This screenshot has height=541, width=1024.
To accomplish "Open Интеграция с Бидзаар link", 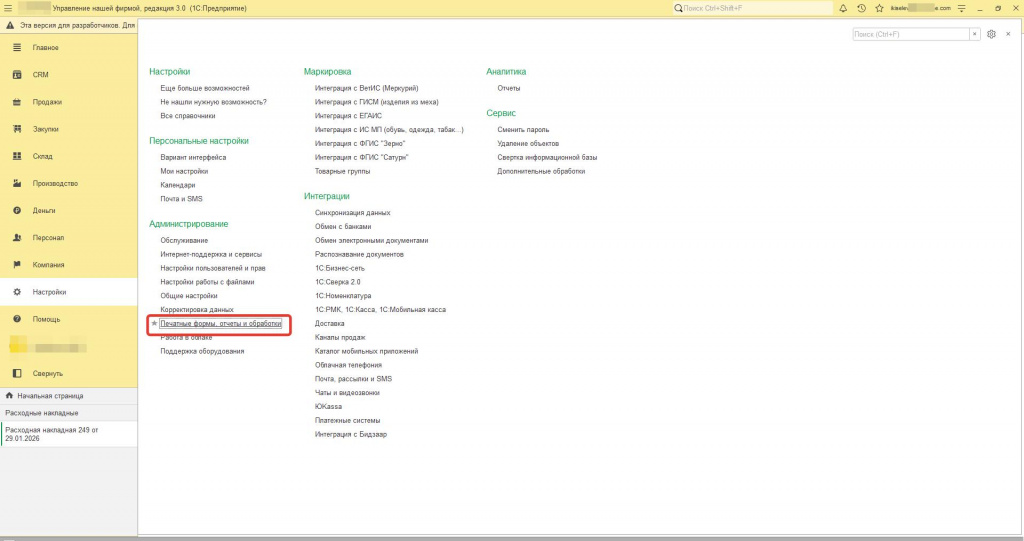I will tap(351, 434).
